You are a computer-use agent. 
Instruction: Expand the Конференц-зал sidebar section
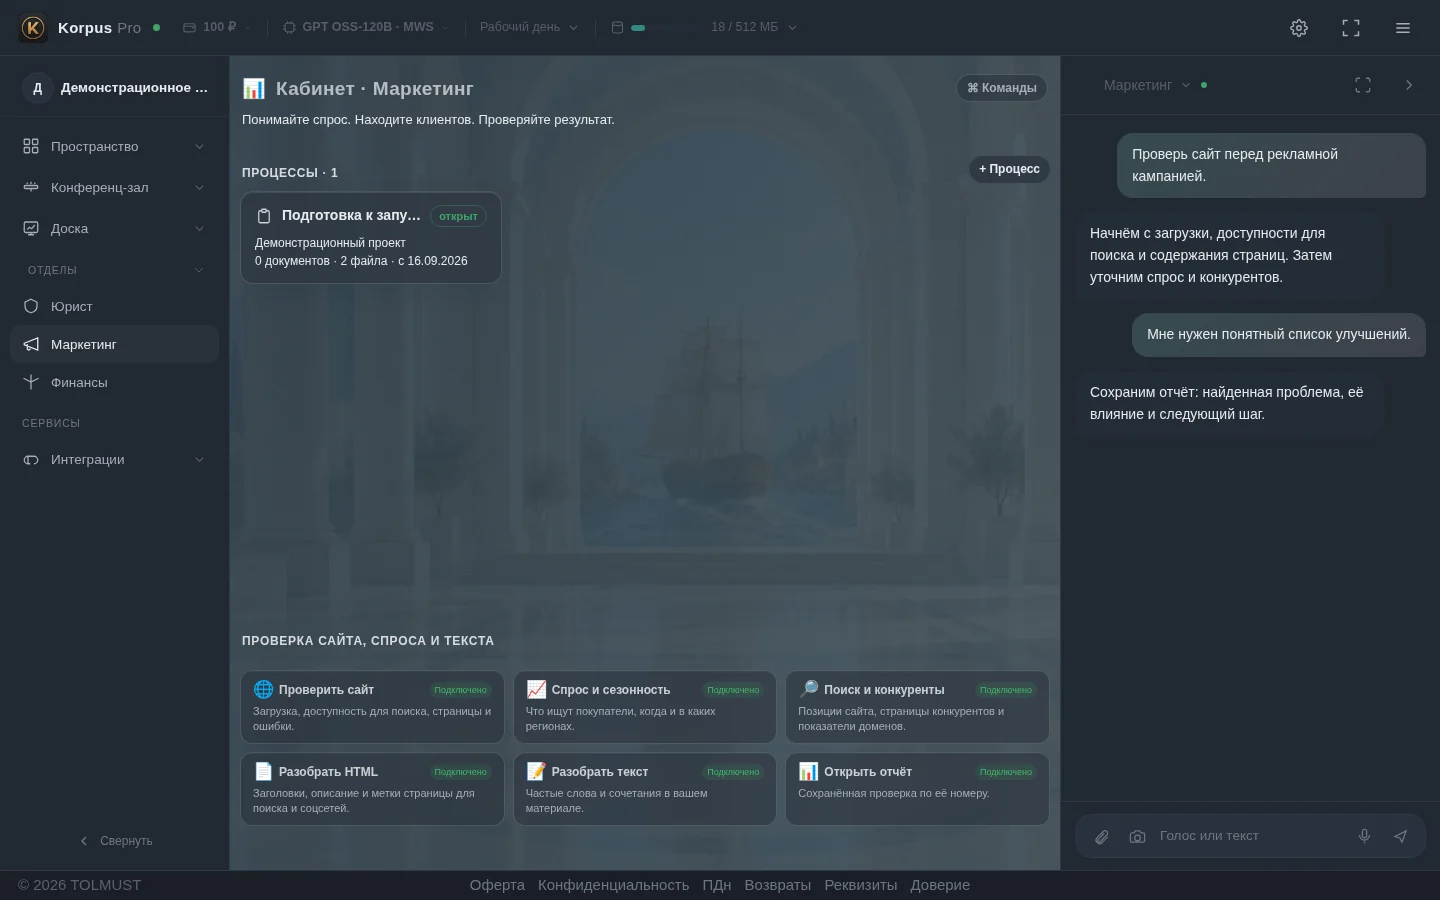tap(114, 188)
